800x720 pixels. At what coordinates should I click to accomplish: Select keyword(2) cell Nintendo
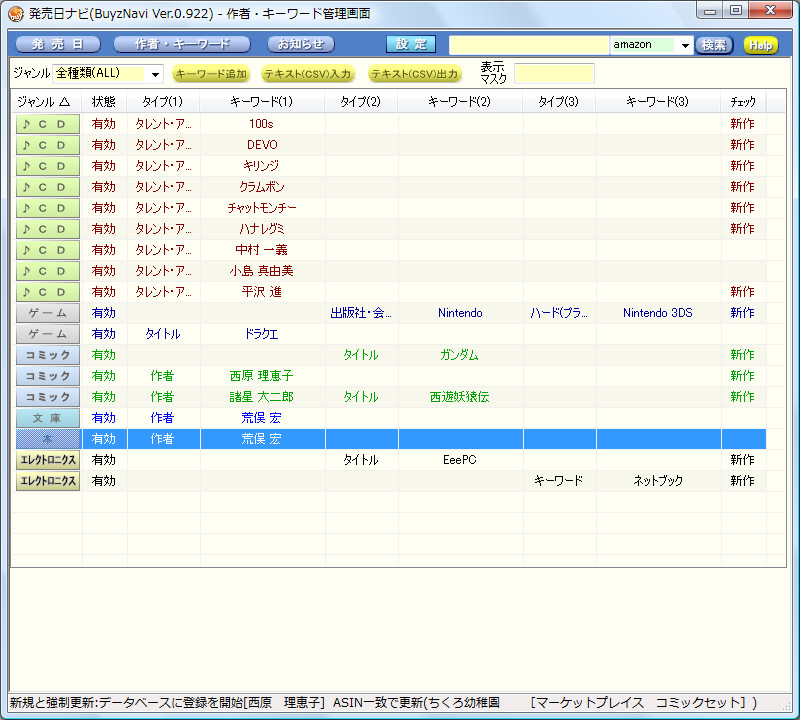[460, 313]
